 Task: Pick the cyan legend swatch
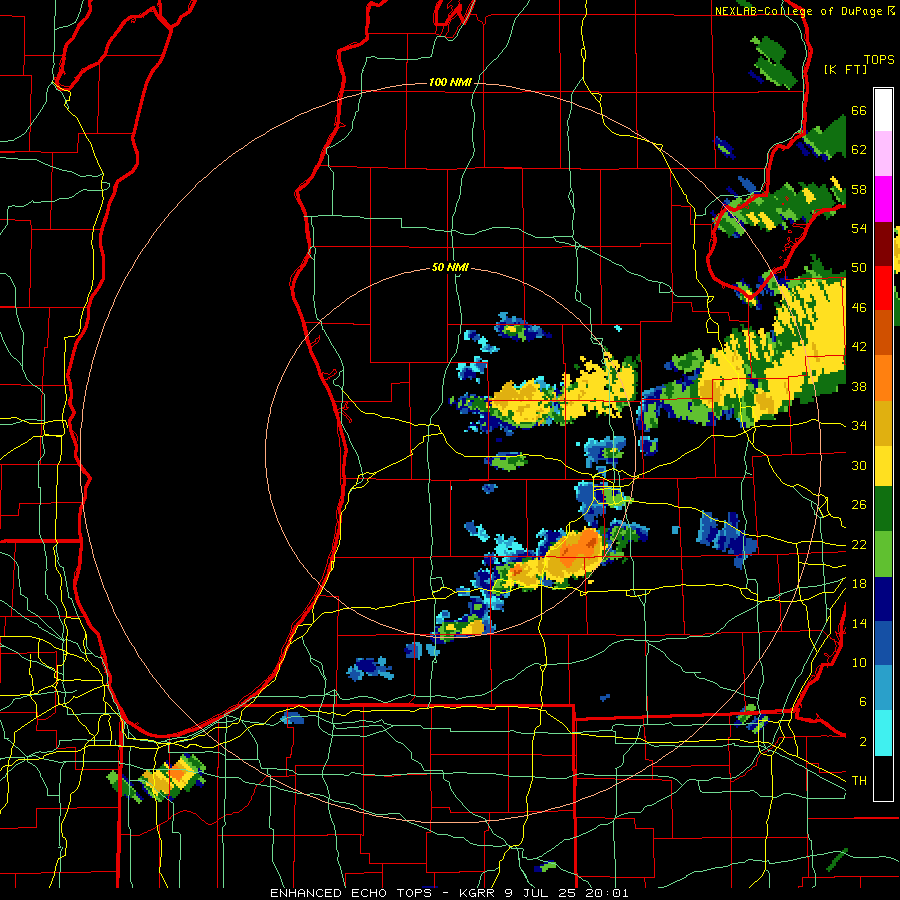click(883, 733)
